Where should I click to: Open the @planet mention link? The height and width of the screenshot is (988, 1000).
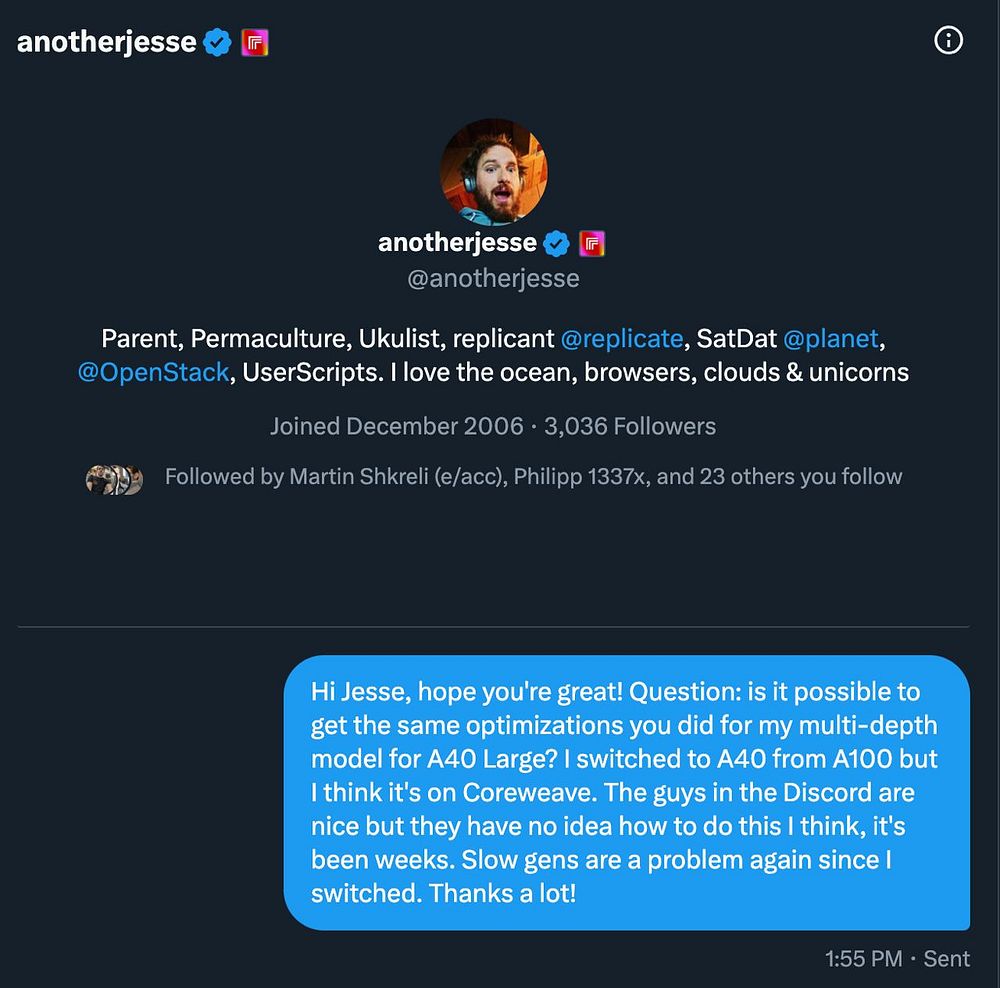(831, 339)
